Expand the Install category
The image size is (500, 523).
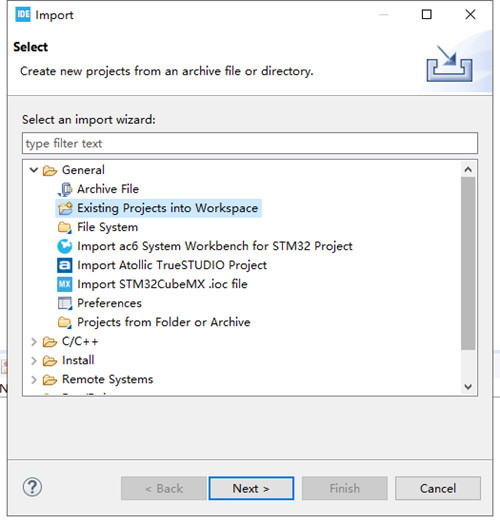[34, 361]
